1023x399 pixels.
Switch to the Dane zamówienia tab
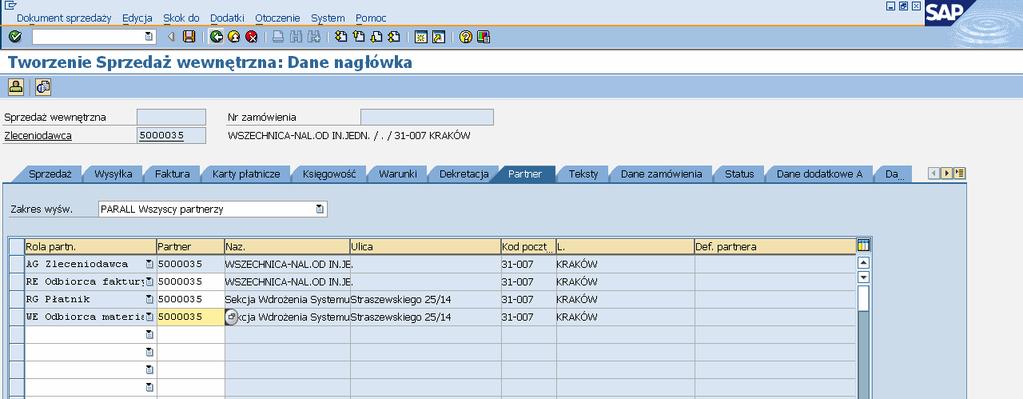click(x=661, y=174)
